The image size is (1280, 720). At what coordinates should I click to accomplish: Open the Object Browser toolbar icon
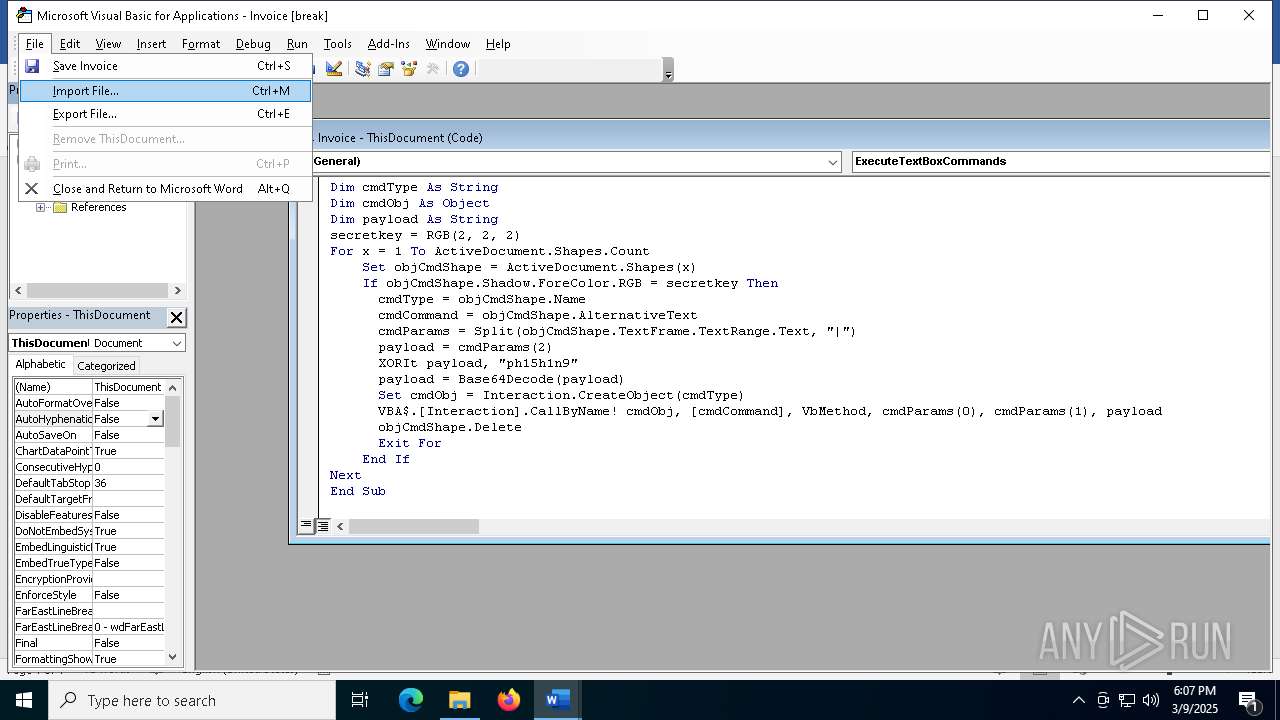409,69
